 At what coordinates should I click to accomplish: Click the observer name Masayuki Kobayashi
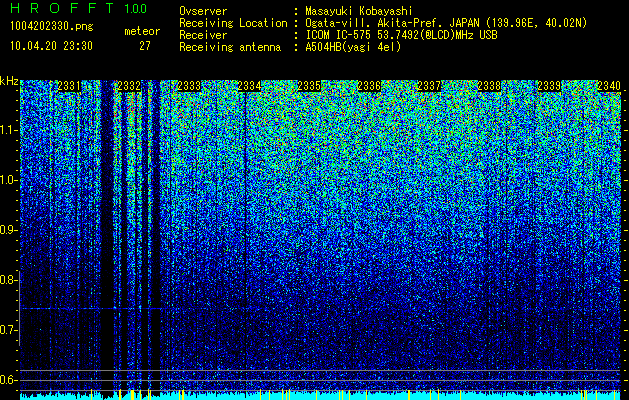[359, 12]
